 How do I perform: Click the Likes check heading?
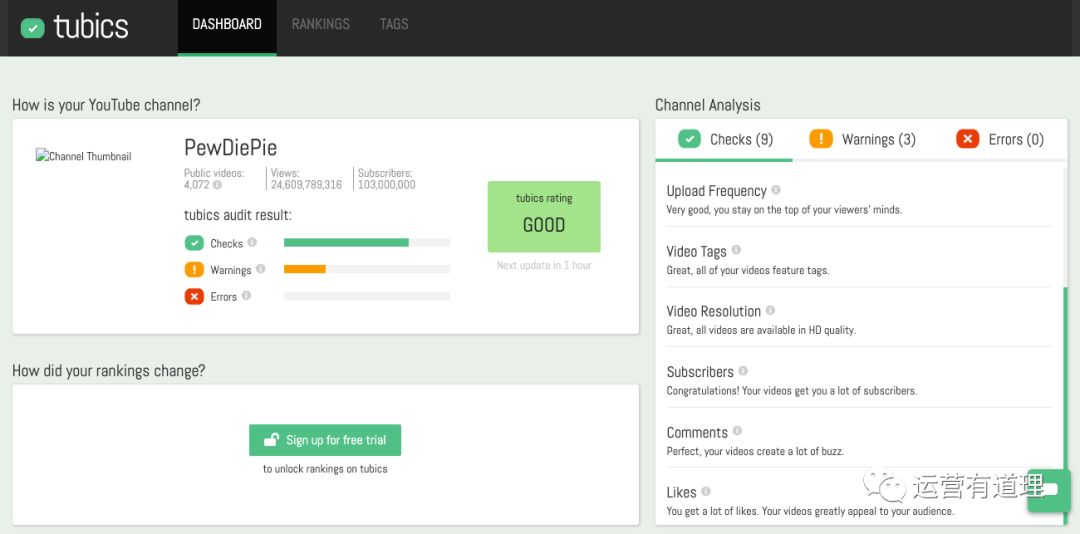pos(681,493)
